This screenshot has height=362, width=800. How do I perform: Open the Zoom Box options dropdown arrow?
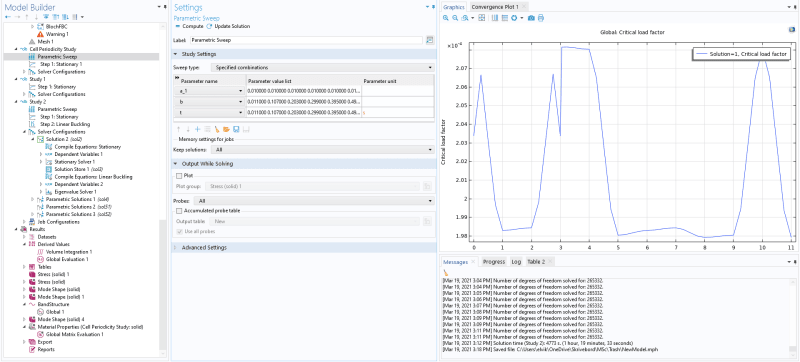click(472, 18)
